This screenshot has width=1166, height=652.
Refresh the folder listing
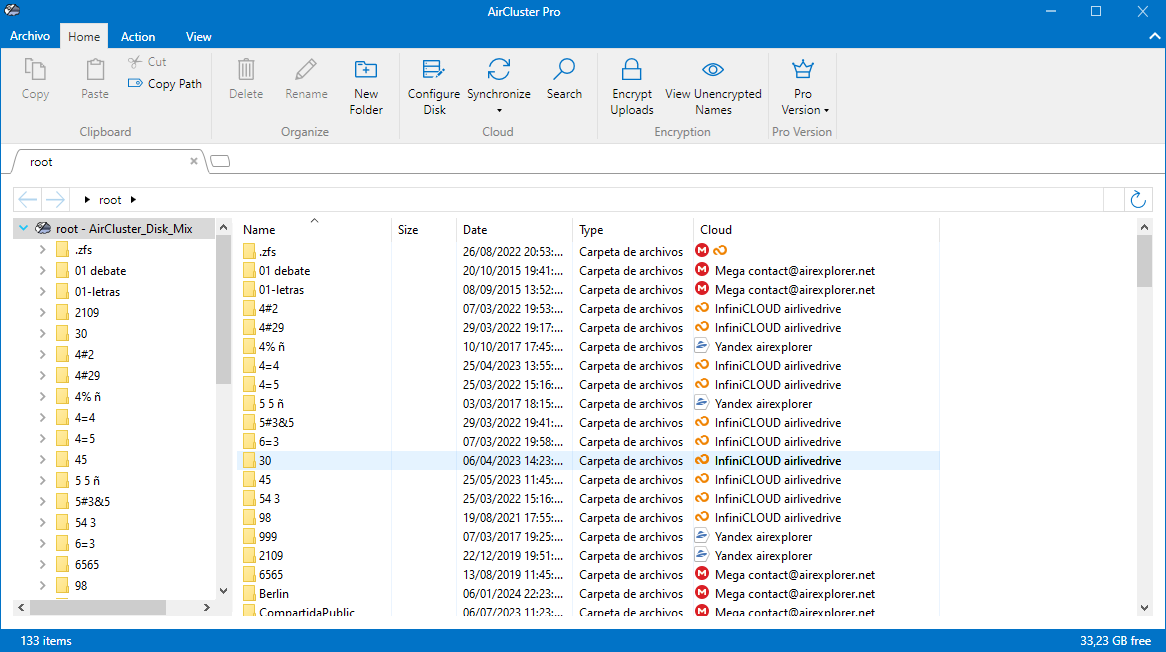click(1137, 199)
